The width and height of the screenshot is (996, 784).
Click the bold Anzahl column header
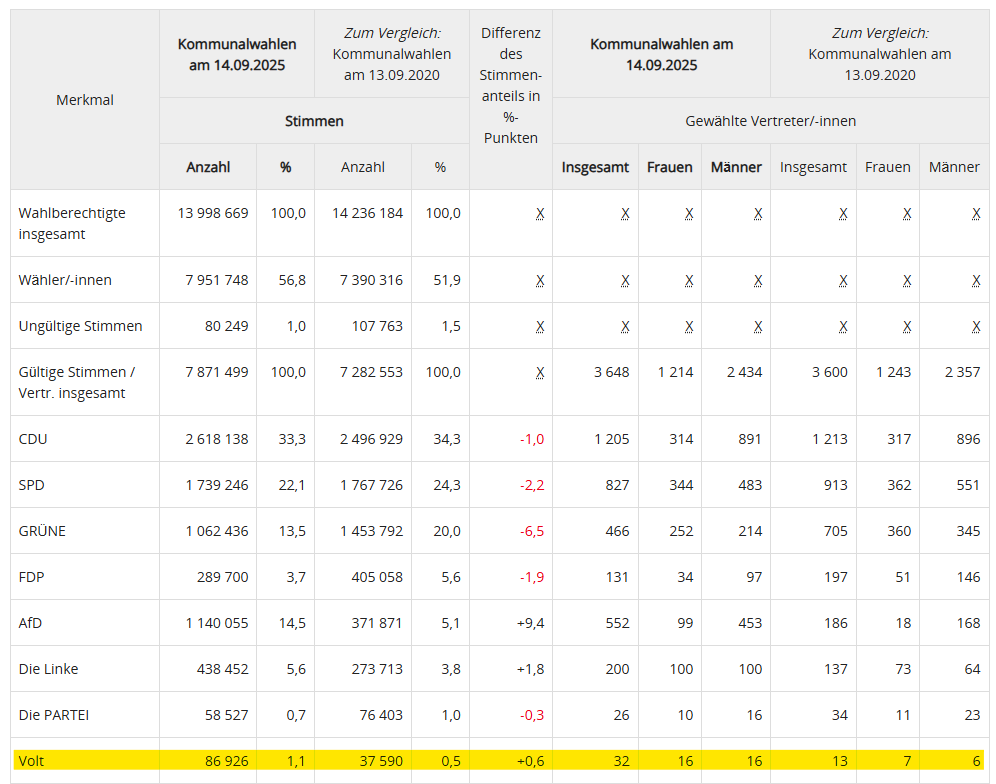(x=208, y=167)
